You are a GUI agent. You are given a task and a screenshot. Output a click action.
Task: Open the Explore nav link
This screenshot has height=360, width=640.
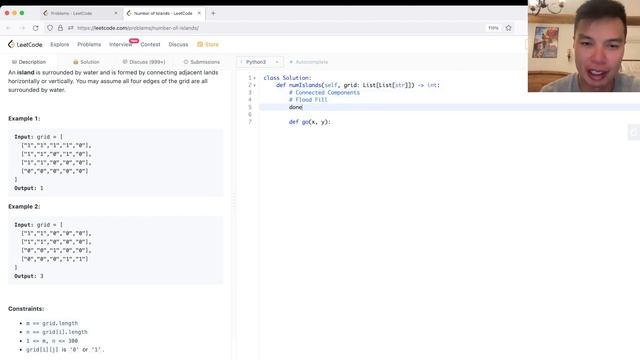60,44
